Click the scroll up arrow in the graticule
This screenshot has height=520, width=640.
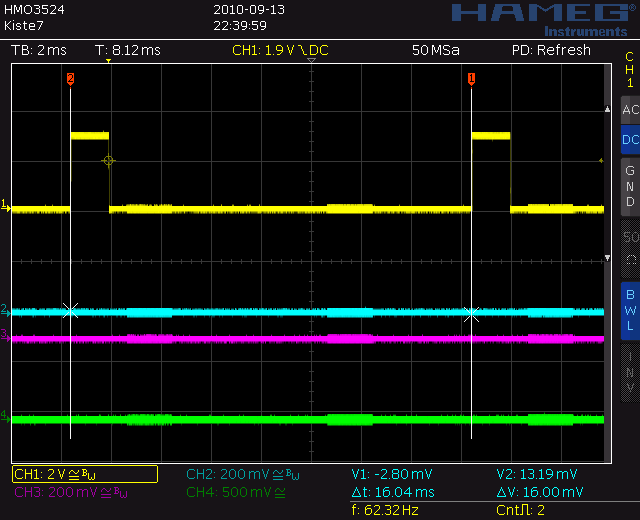click(x=607, y=109)
